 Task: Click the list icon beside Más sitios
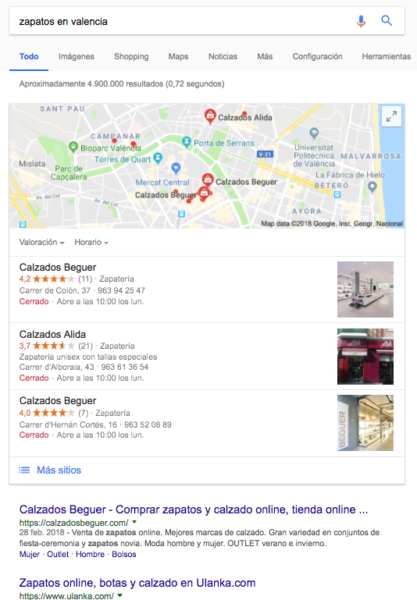[24, 470]
